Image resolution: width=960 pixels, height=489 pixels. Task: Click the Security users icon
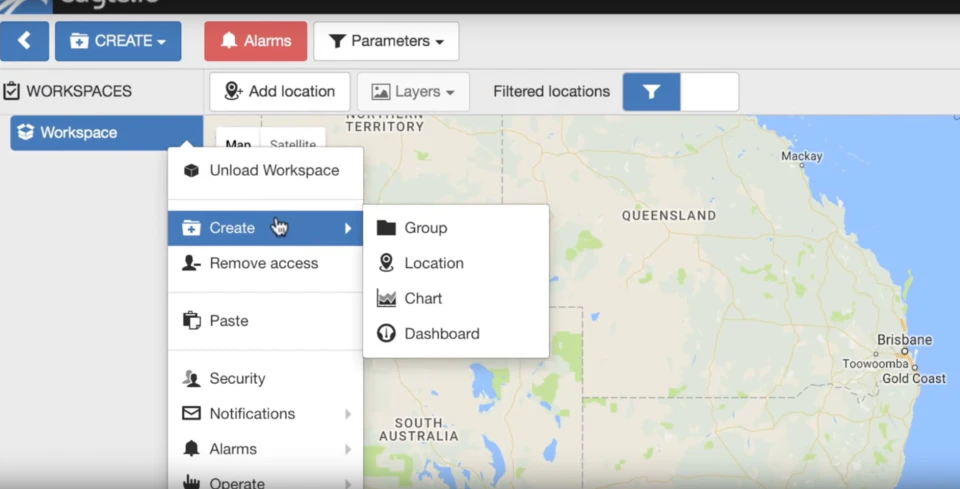pos(191,378)
